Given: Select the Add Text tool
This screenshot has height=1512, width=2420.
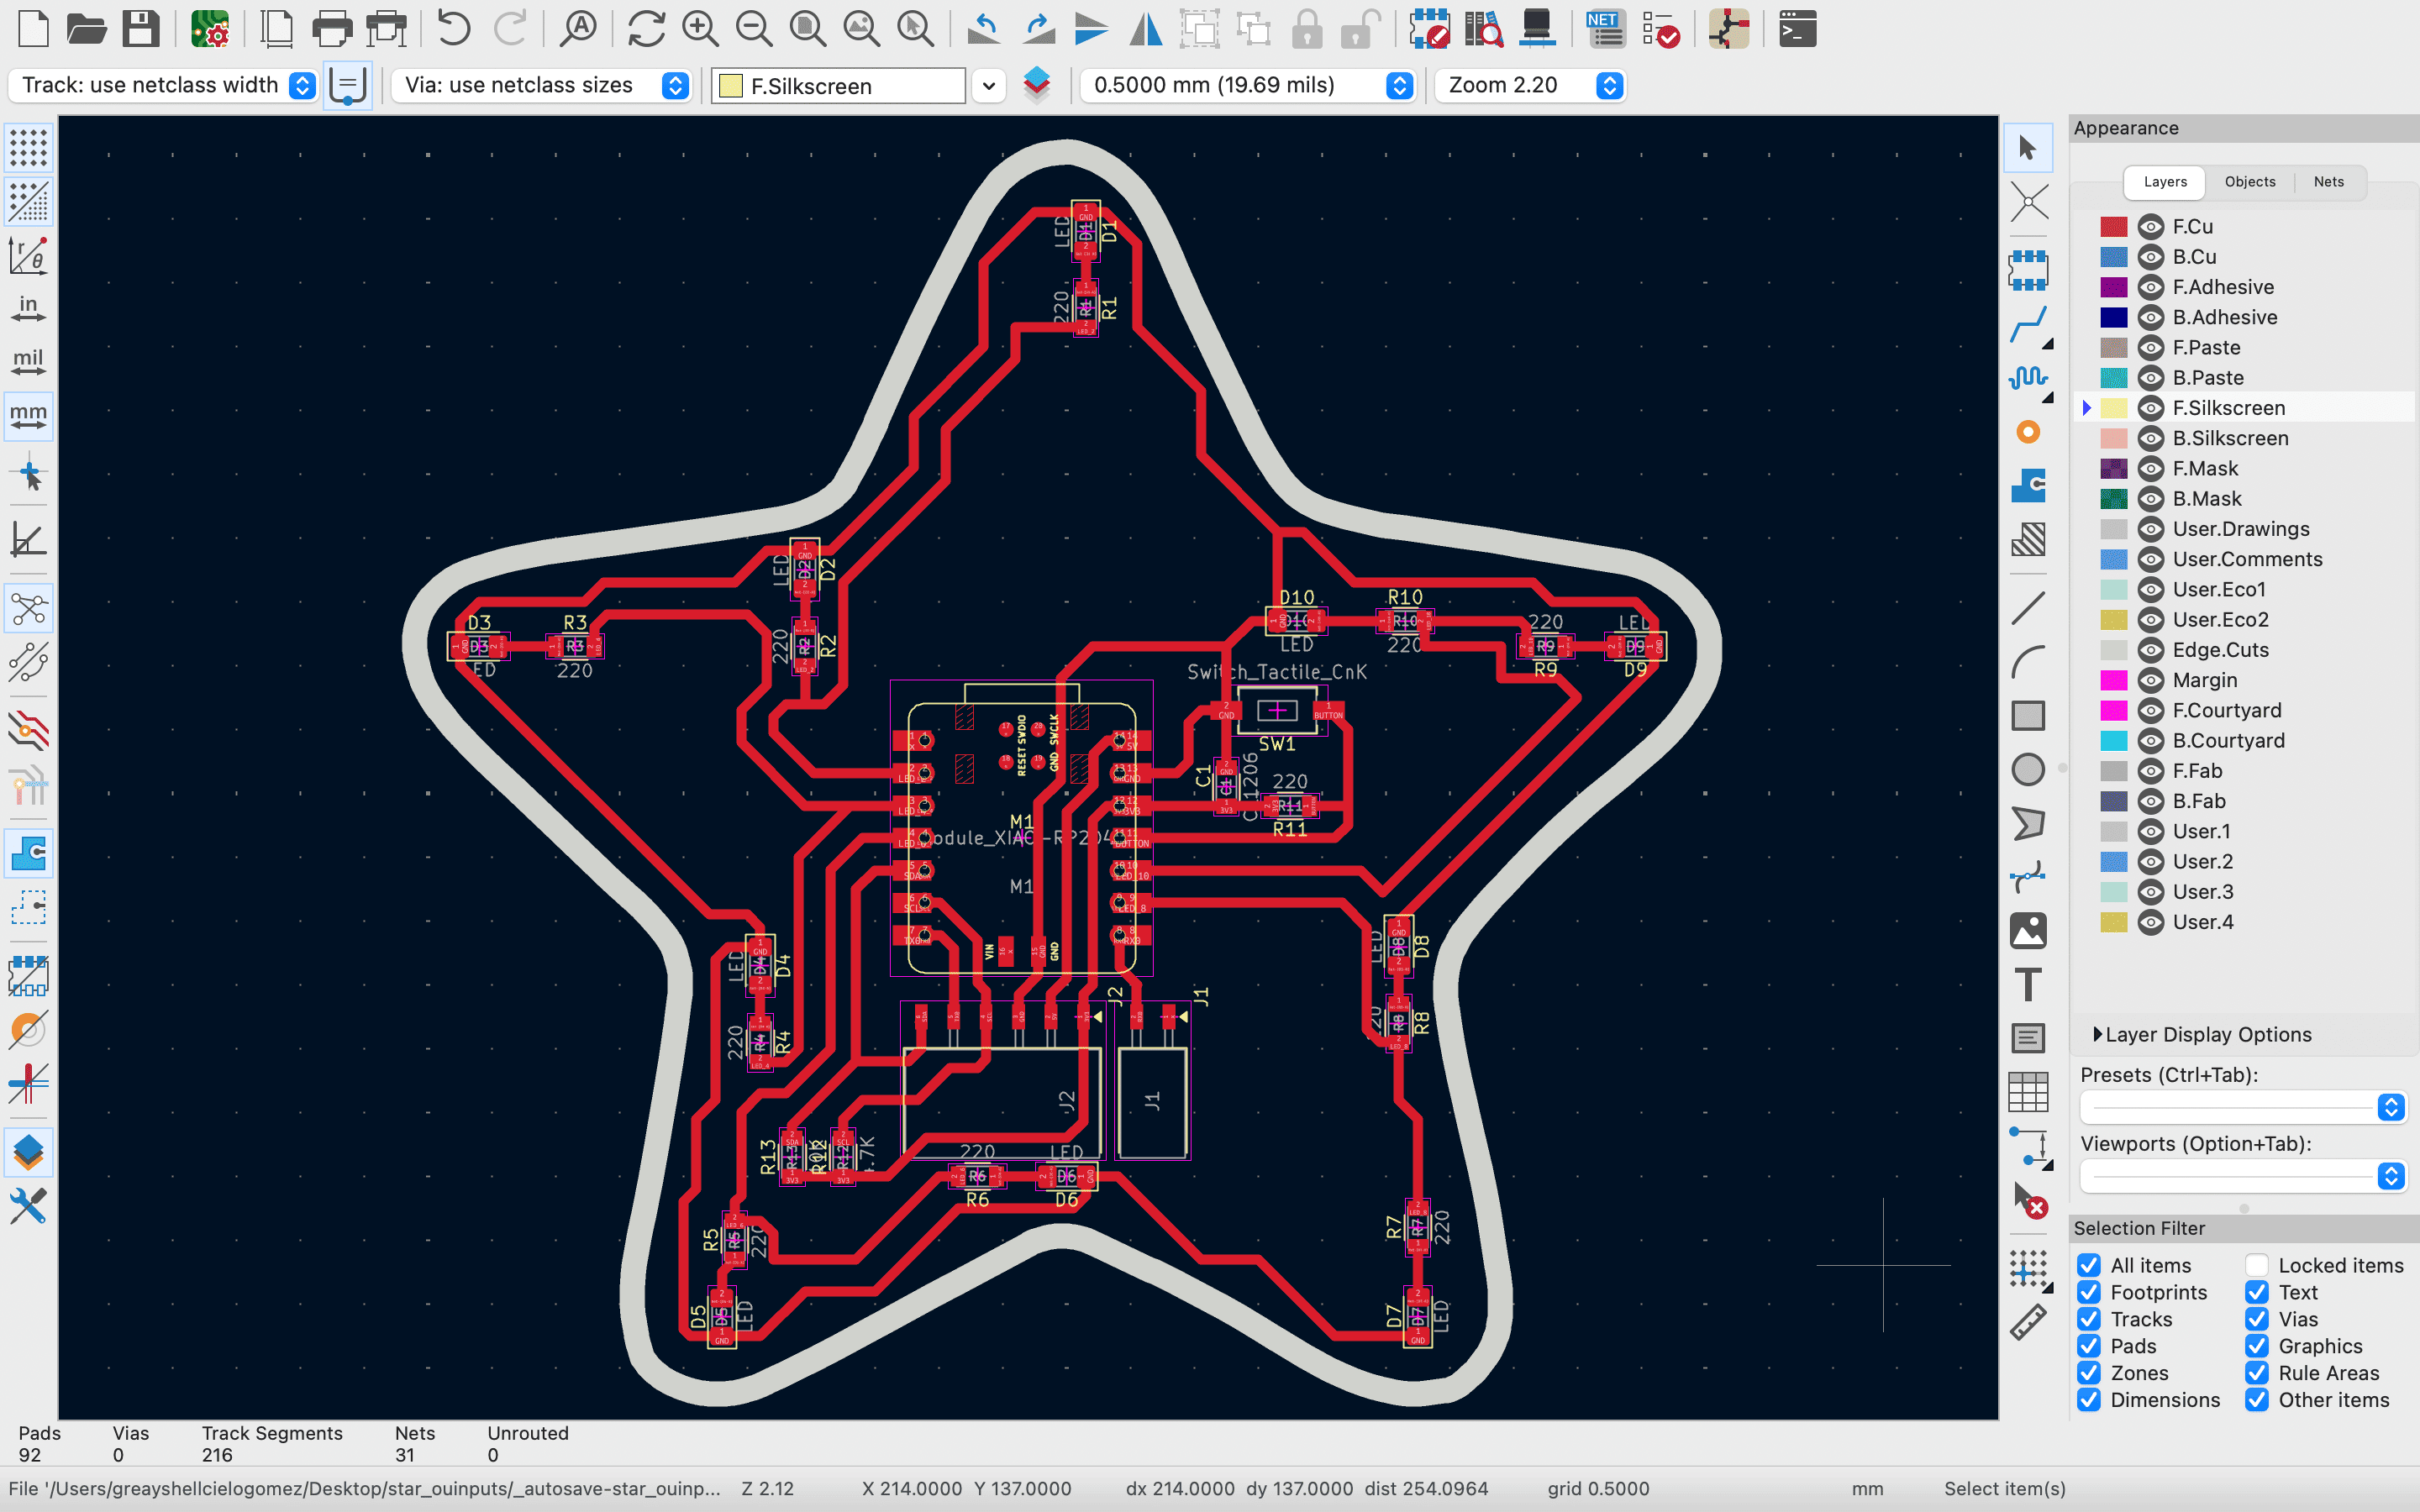Looking at the screenshot, I should [2028, 985].
